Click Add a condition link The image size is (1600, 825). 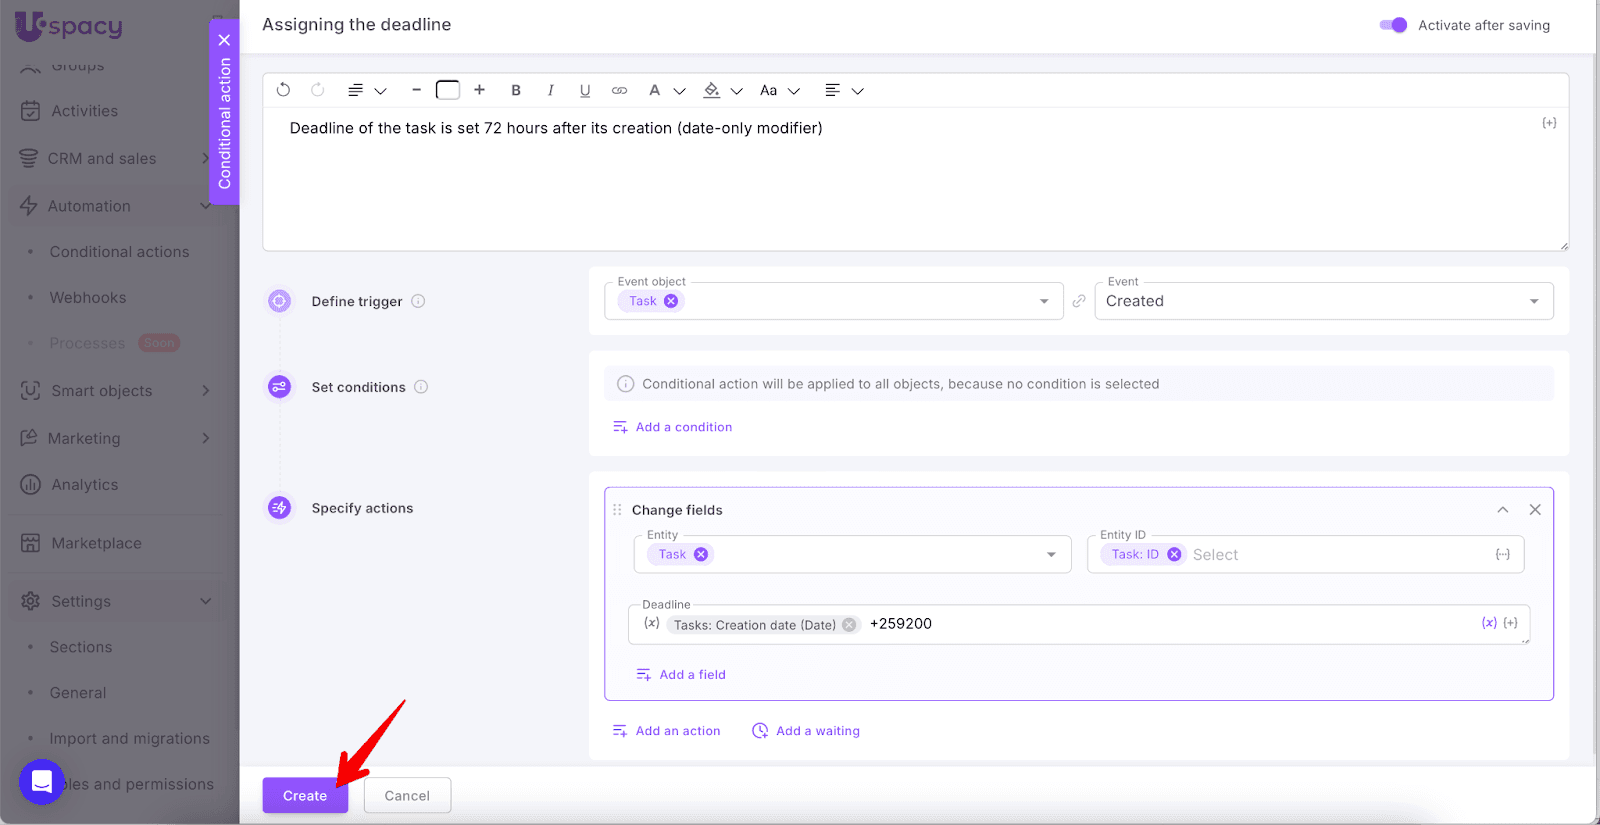pyautogui.click(x=683, y=427)
